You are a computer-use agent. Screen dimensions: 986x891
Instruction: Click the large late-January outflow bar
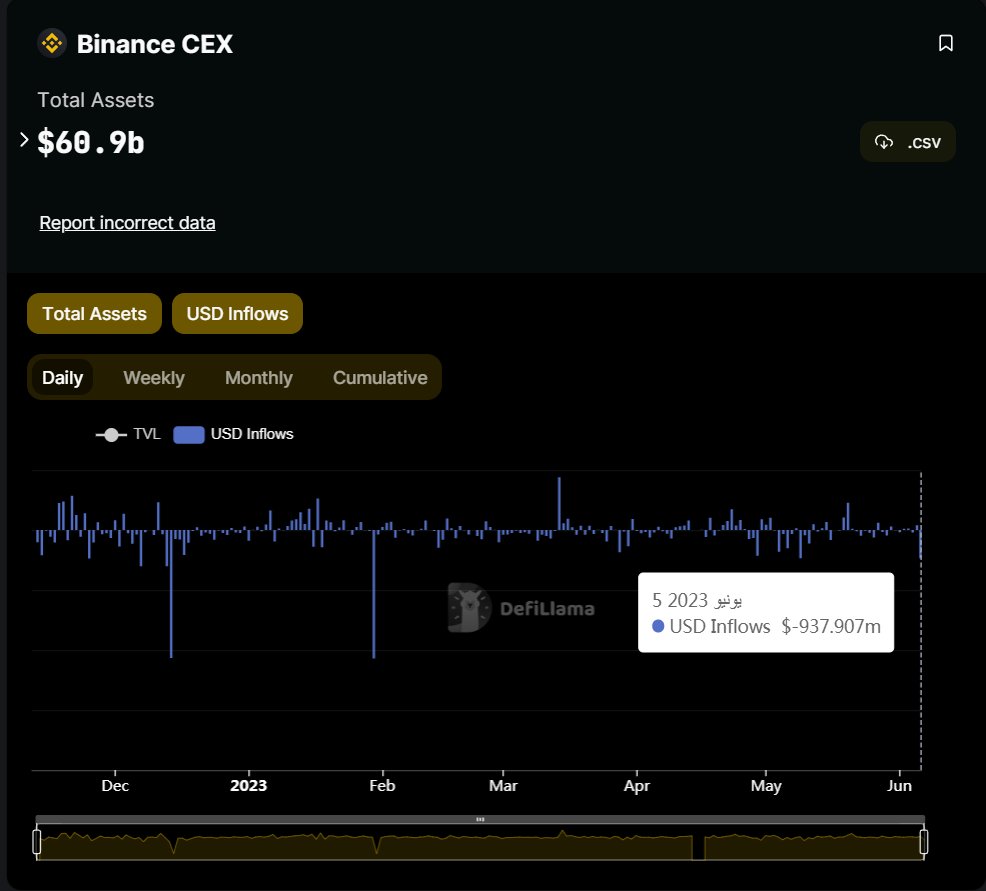pyautogui.click(x=374, y=594)
